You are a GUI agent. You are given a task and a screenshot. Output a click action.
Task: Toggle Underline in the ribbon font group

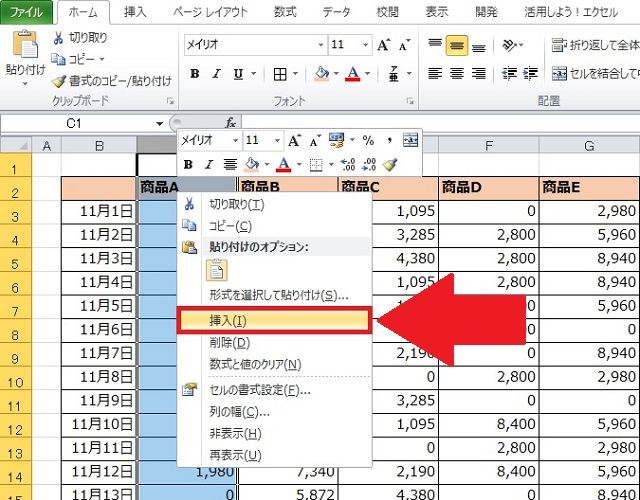(238, 74)
